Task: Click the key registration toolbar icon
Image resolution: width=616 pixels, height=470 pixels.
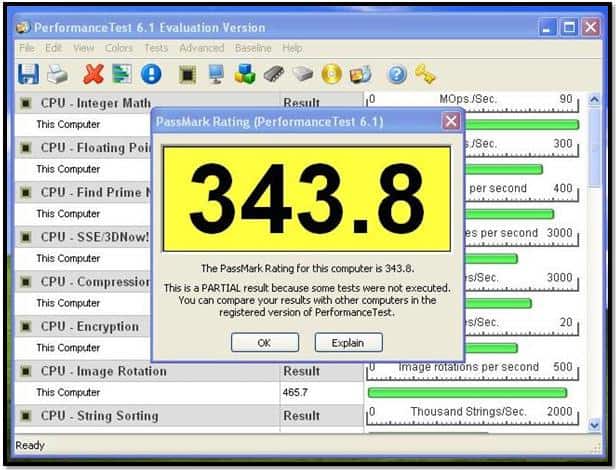Action: click(426, 73)
